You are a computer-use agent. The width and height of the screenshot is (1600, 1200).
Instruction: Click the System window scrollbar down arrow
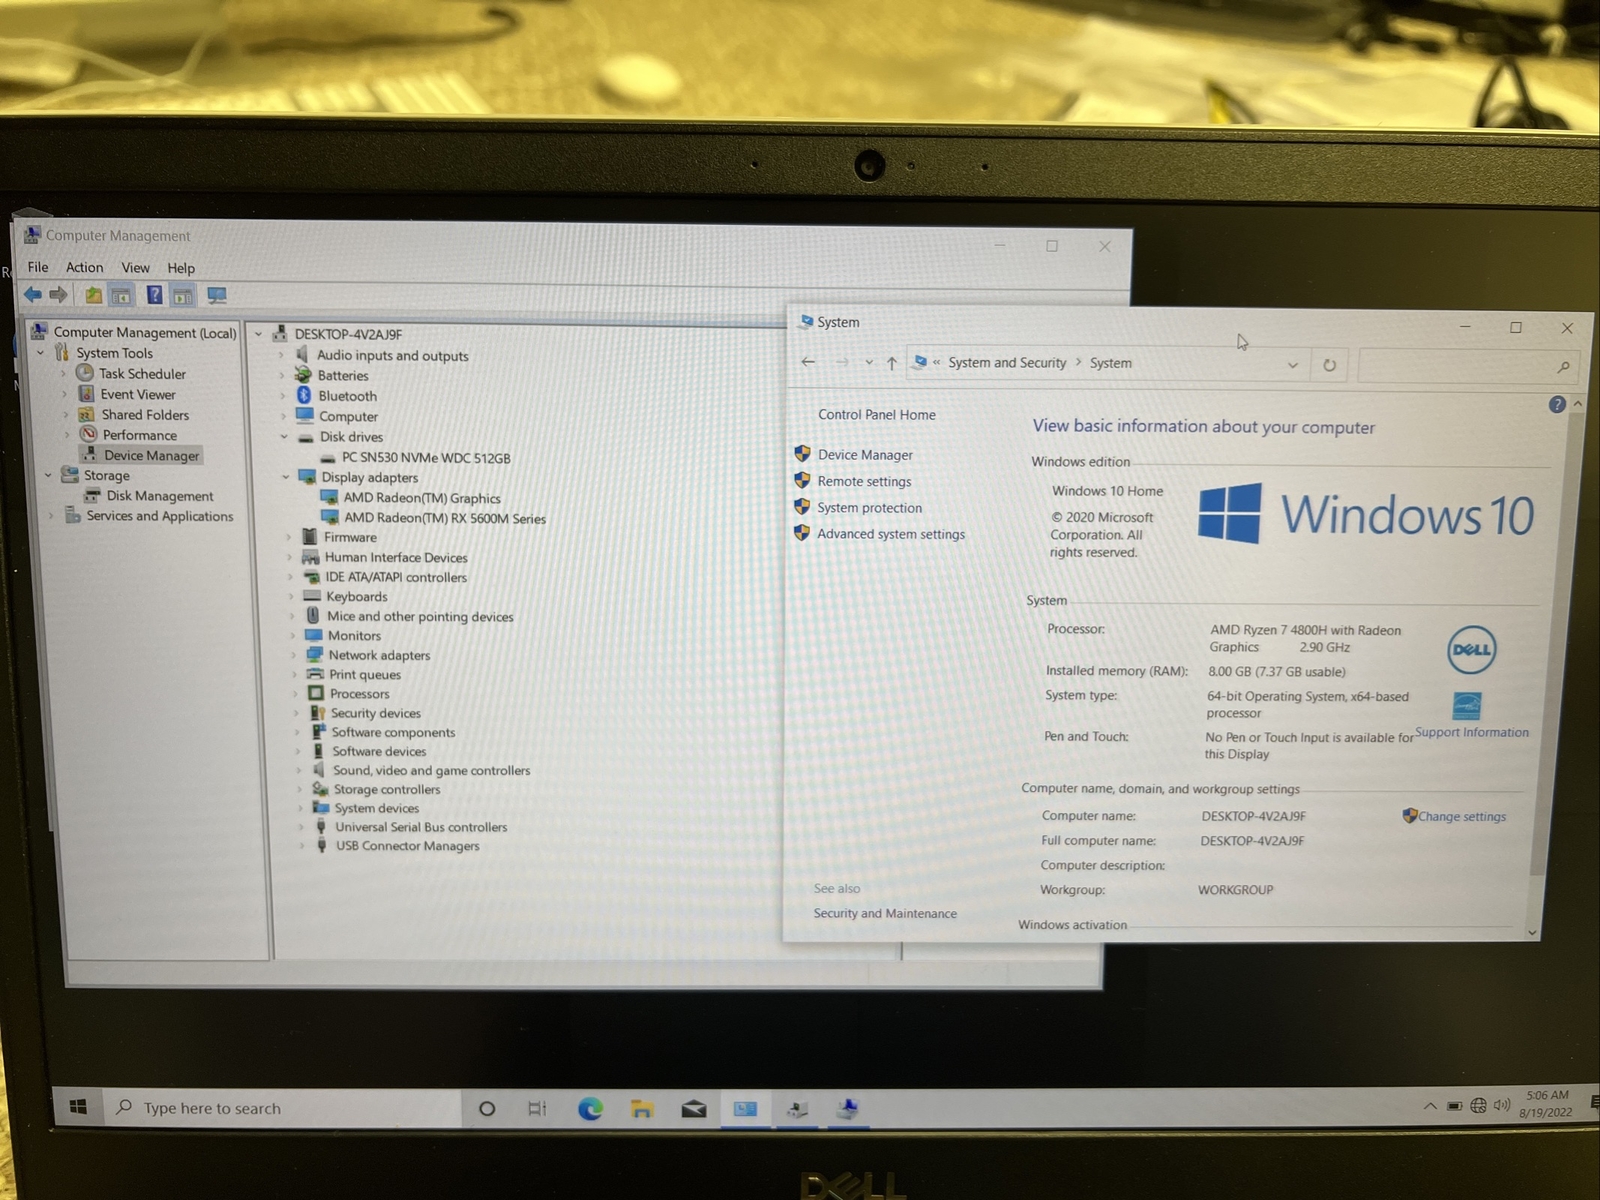[1532, 932]
